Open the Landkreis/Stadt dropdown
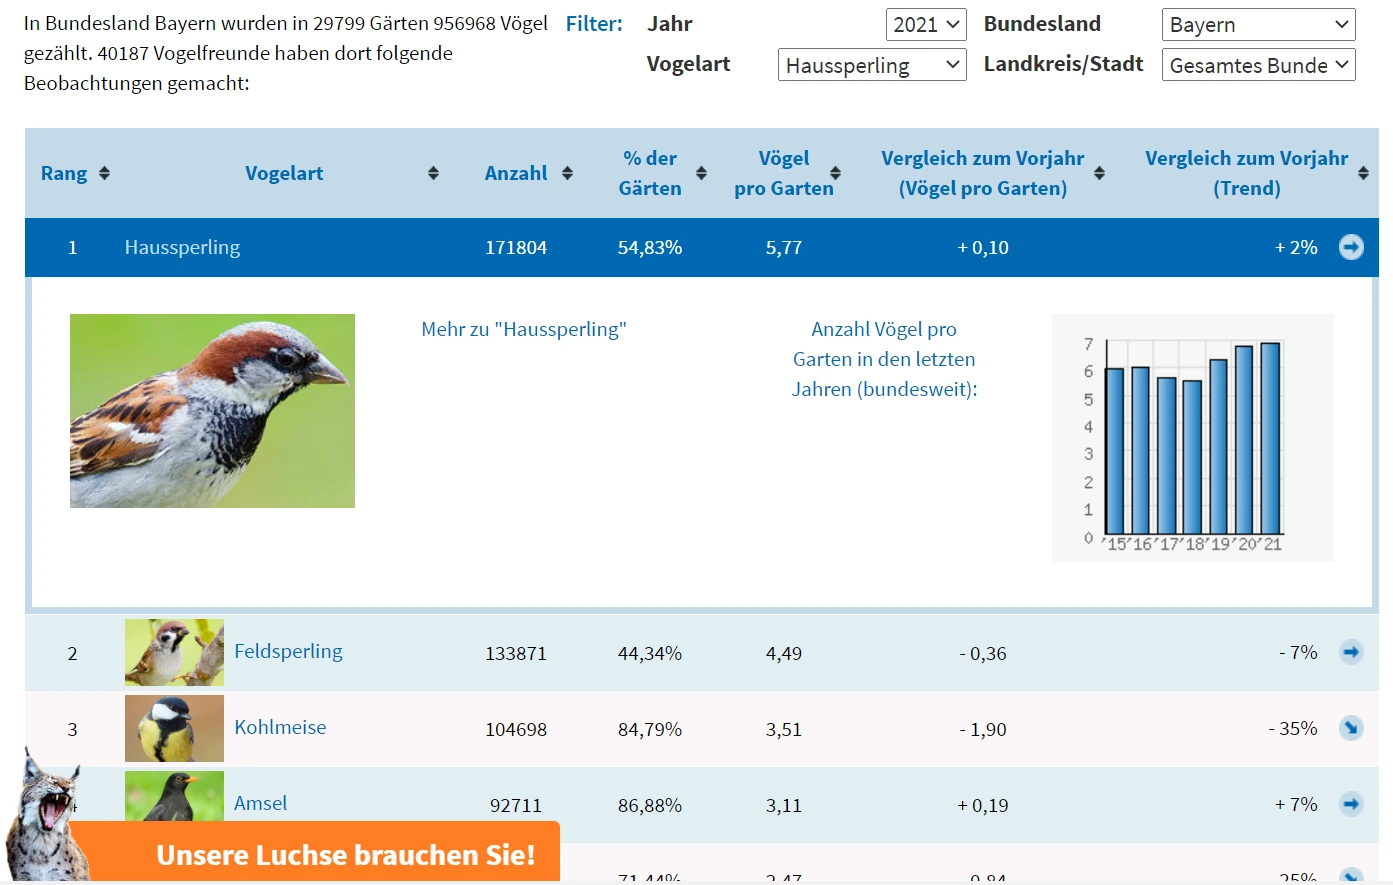 tap(1257, 66)
